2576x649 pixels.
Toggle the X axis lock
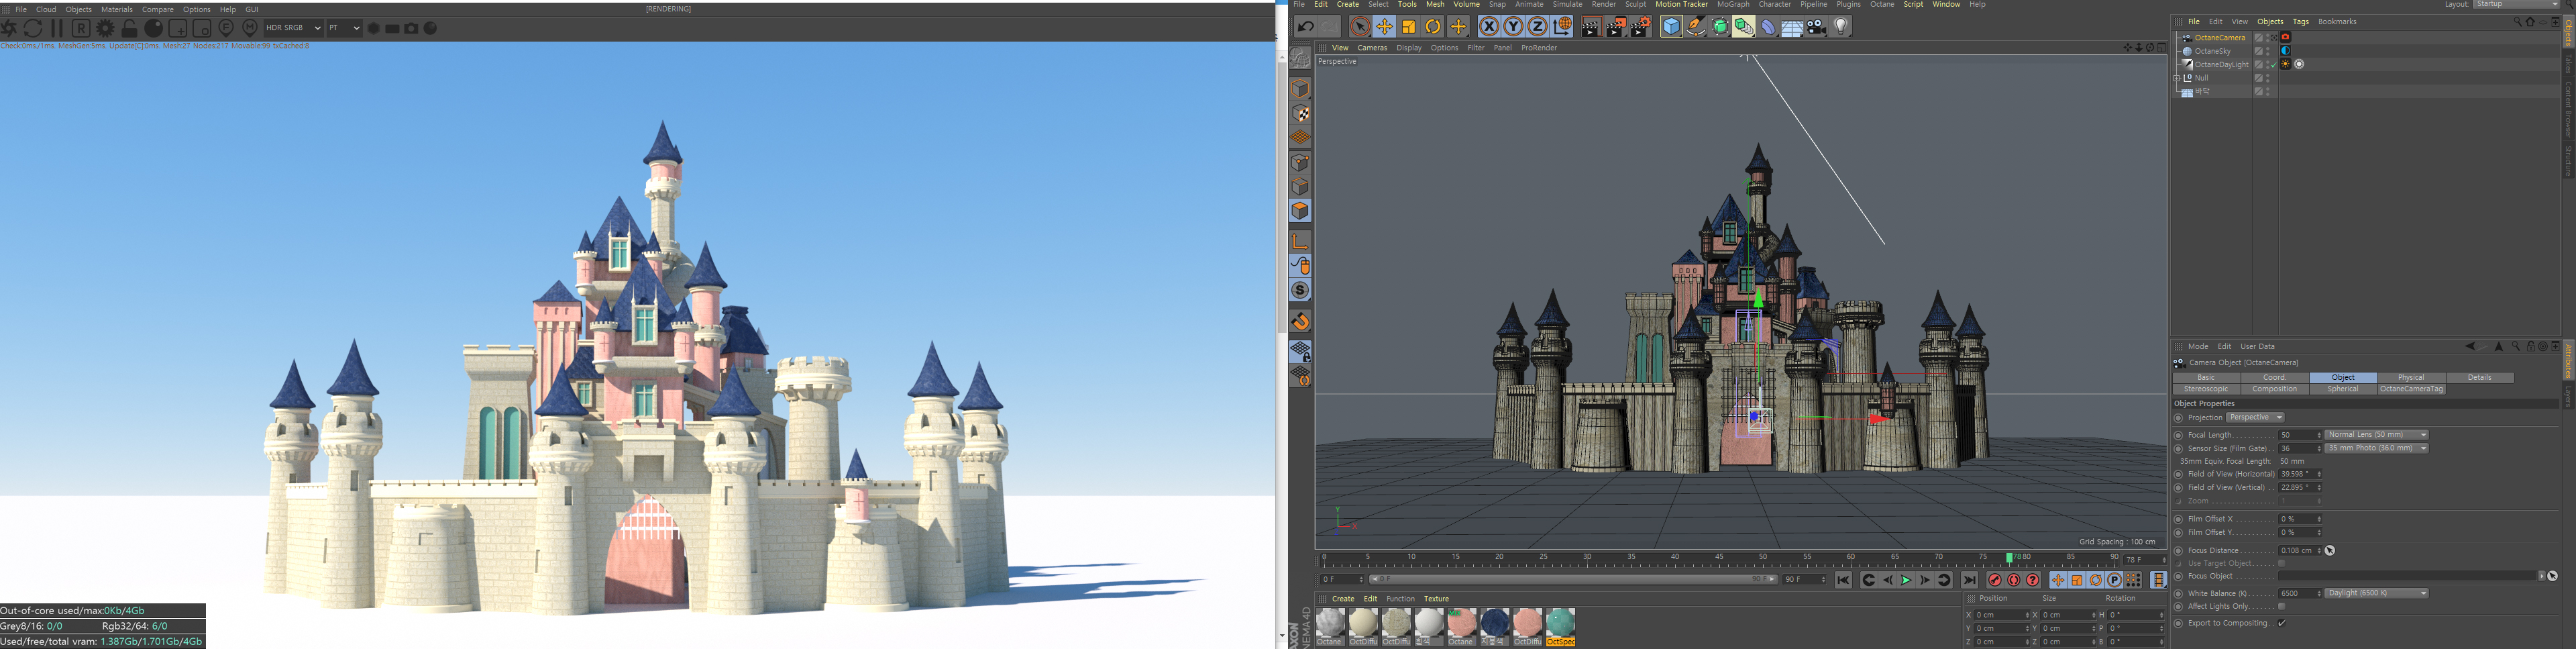(x=1489, y=27)
